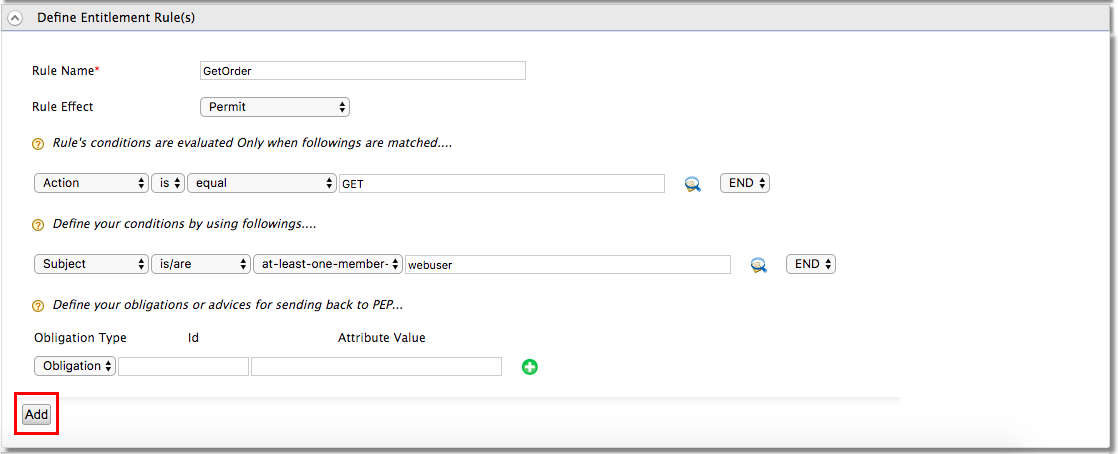Image resolution: width=1118 pixels, height=454 pixels.
Task: Open the Rule Effect Permit dropdown
Action: [x=275, y=107]
